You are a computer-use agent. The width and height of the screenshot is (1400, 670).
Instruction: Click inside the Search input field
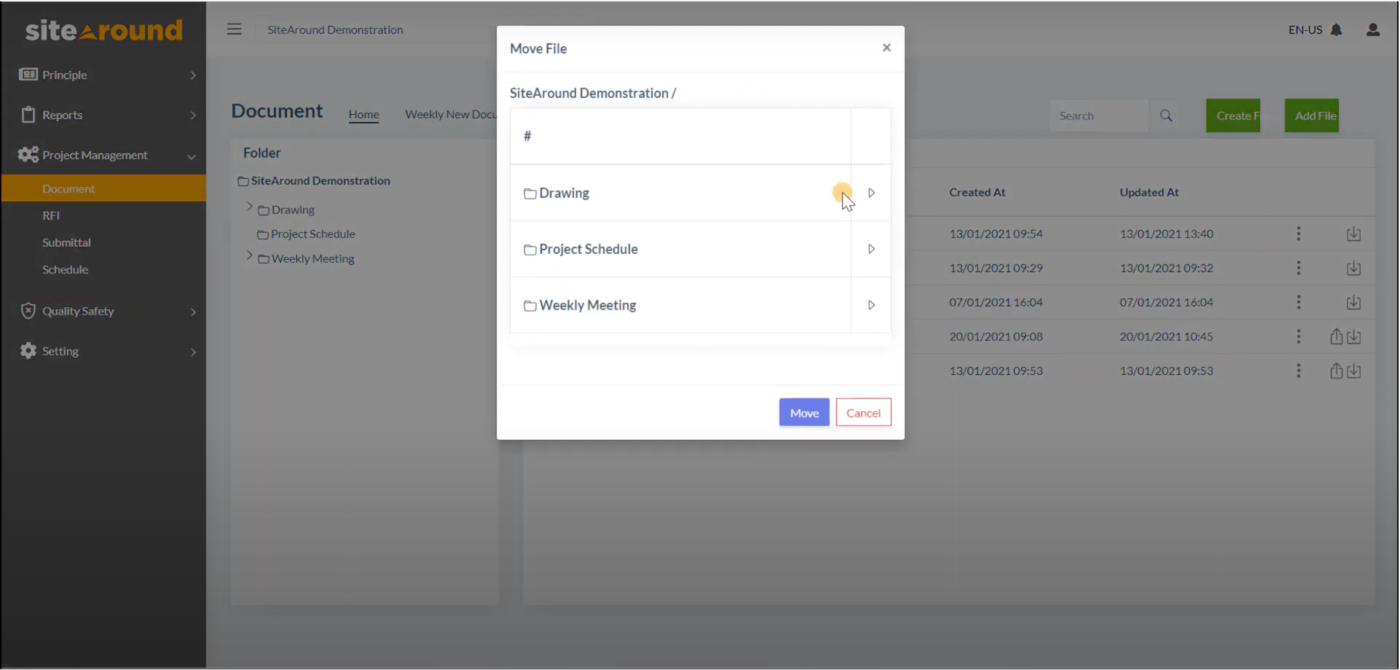[x=1100, y=115]
